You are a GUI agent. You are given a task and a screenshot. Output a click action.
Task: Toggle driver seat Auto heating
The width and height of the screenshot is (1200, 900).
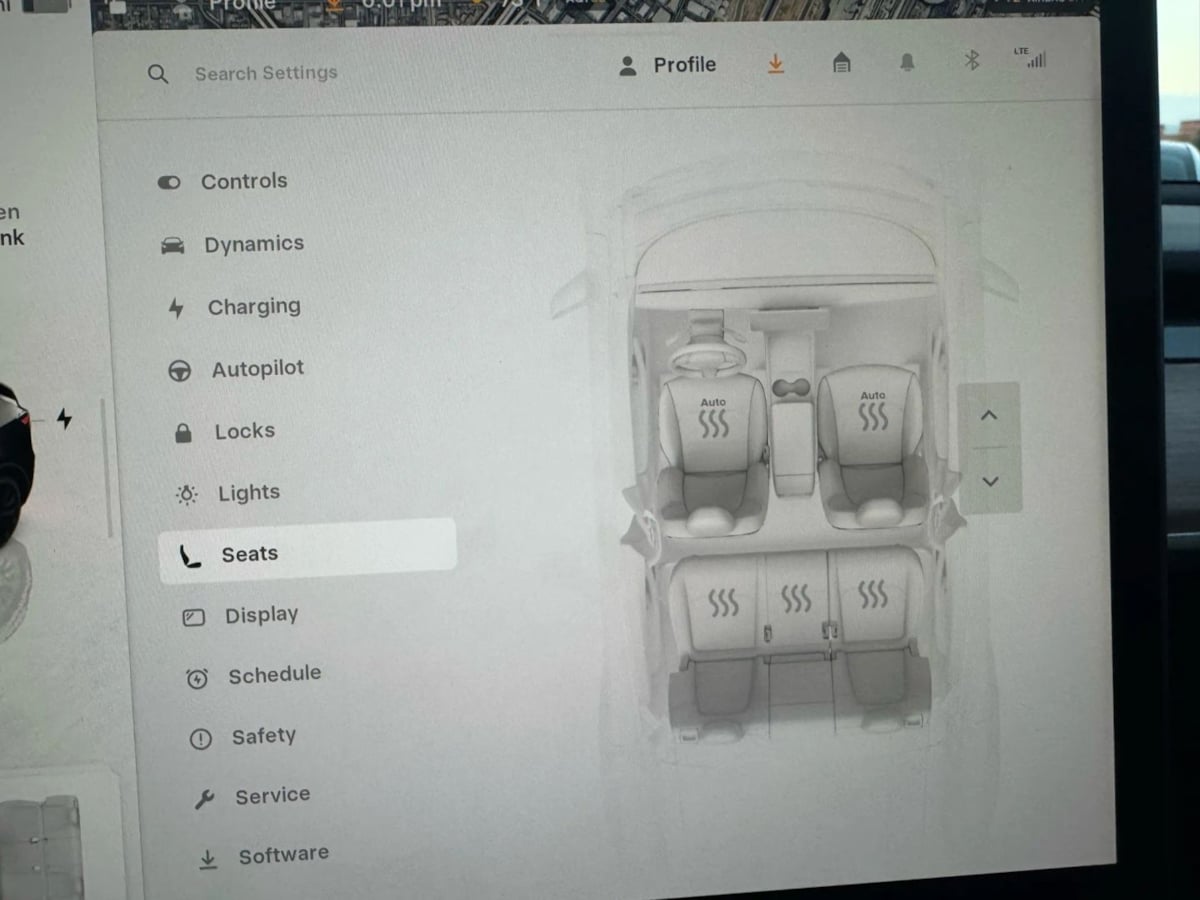coord(713,418)
